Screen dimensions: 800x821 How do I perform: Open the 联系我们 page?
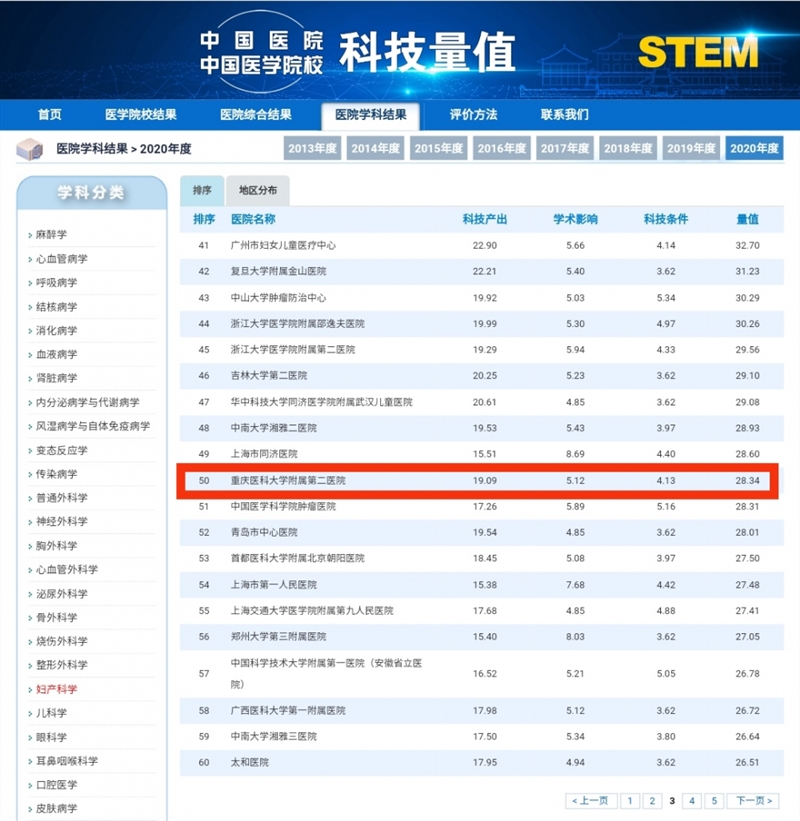coord(564,114)
